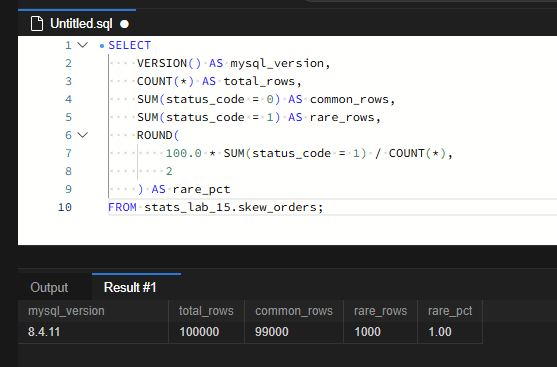This screenshot has height=367, width=557.
Task: Click the total_rows column header
Action: click(206, 311)
